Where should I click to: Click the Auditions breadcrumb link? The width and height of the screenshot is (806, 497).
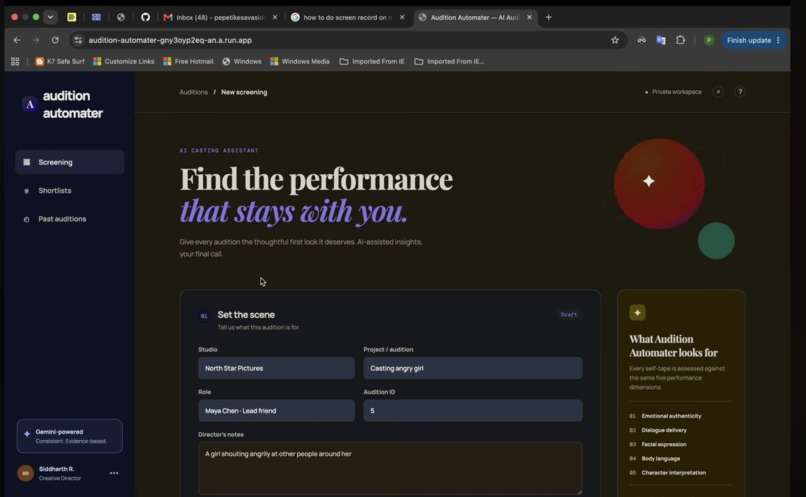point(193,92)
